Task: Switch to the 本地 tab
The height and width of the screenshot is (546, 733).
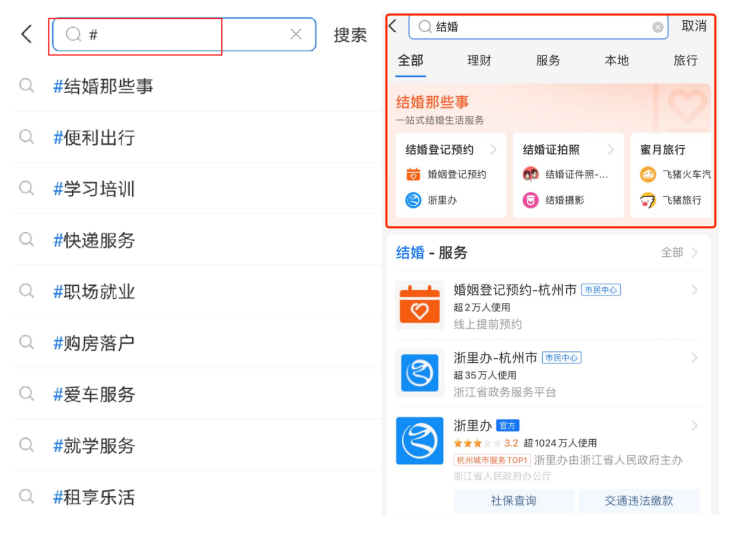Action: (x=617, y=60)
